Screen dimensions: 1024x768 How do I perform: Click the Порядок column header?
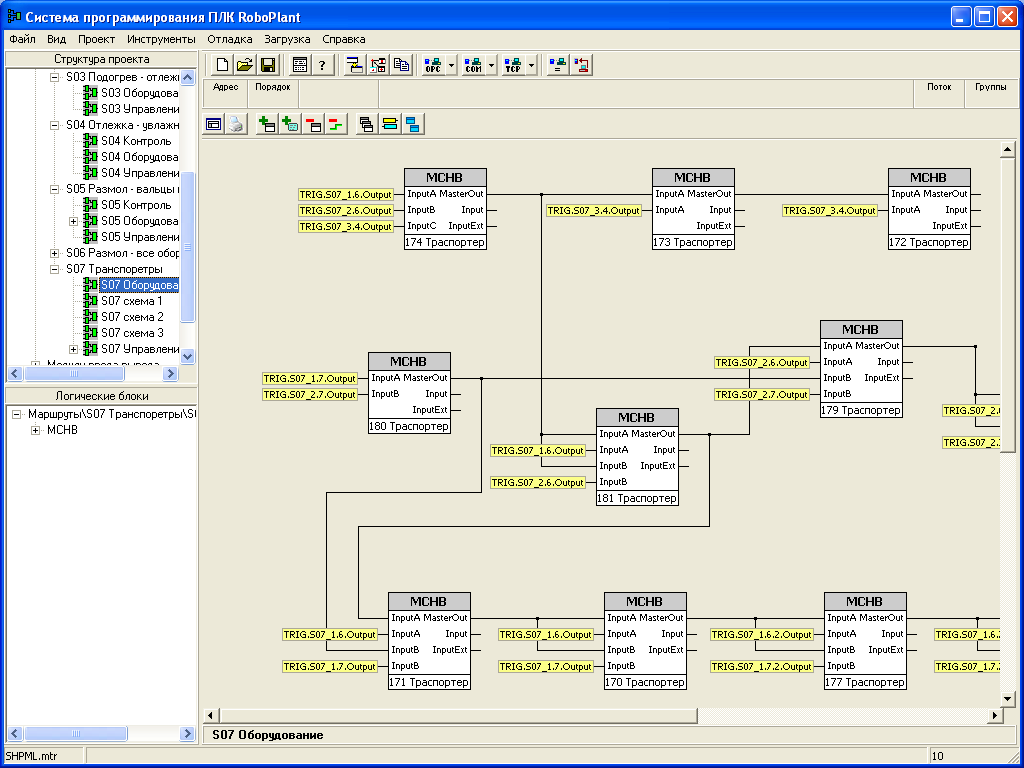click(273, 87)
